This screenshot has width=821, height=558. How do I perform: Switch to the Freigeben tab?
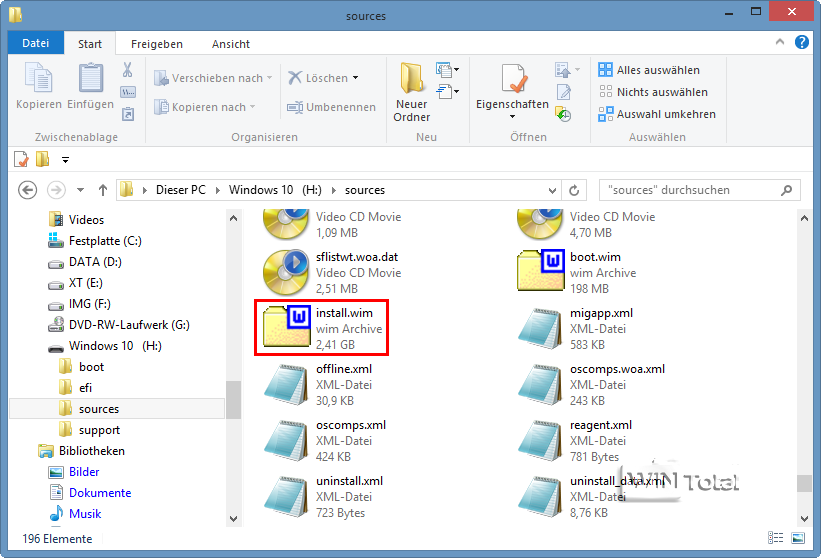tap(157, 44)
